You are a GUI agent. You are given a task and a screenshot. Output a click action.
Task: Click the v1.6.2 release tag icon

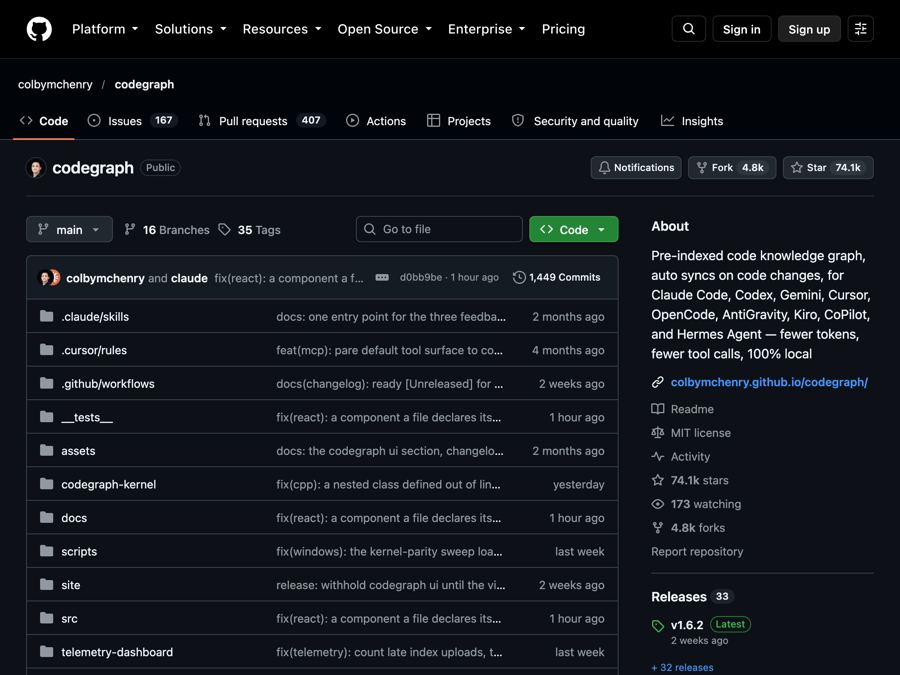[658, 625]
